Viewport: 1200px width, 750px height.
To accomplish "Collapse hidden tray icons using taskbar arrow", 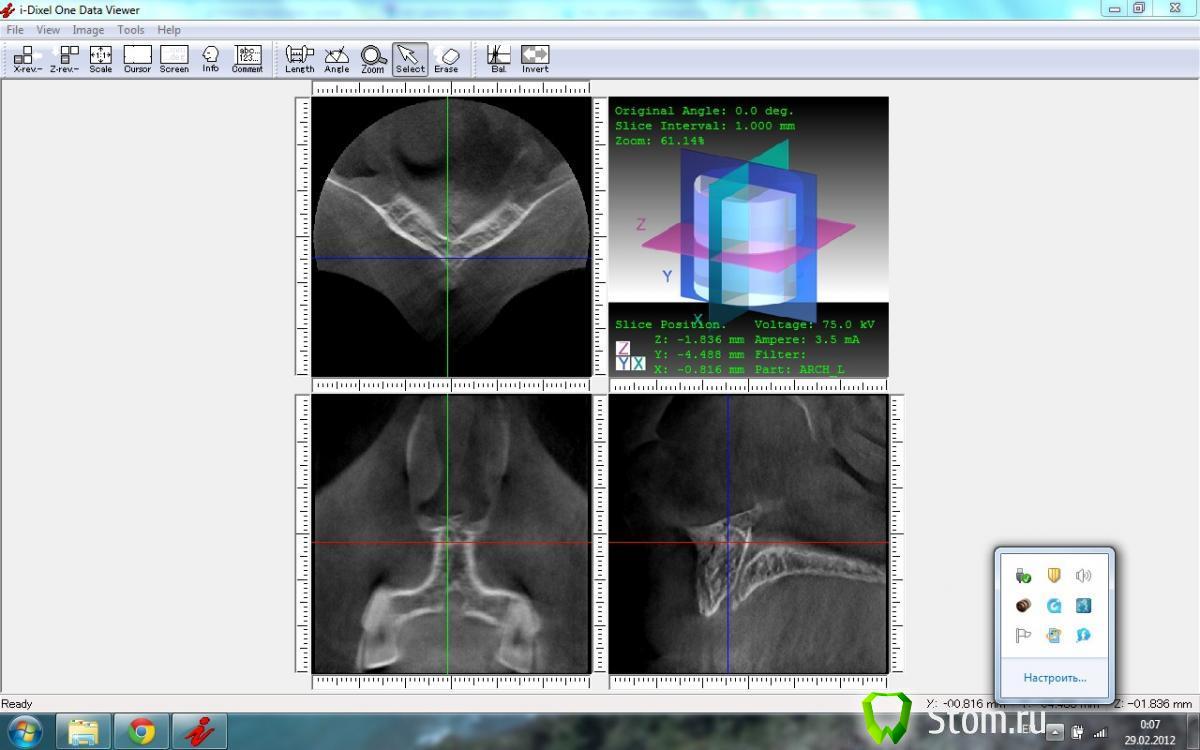I will tap(1054, 732).
